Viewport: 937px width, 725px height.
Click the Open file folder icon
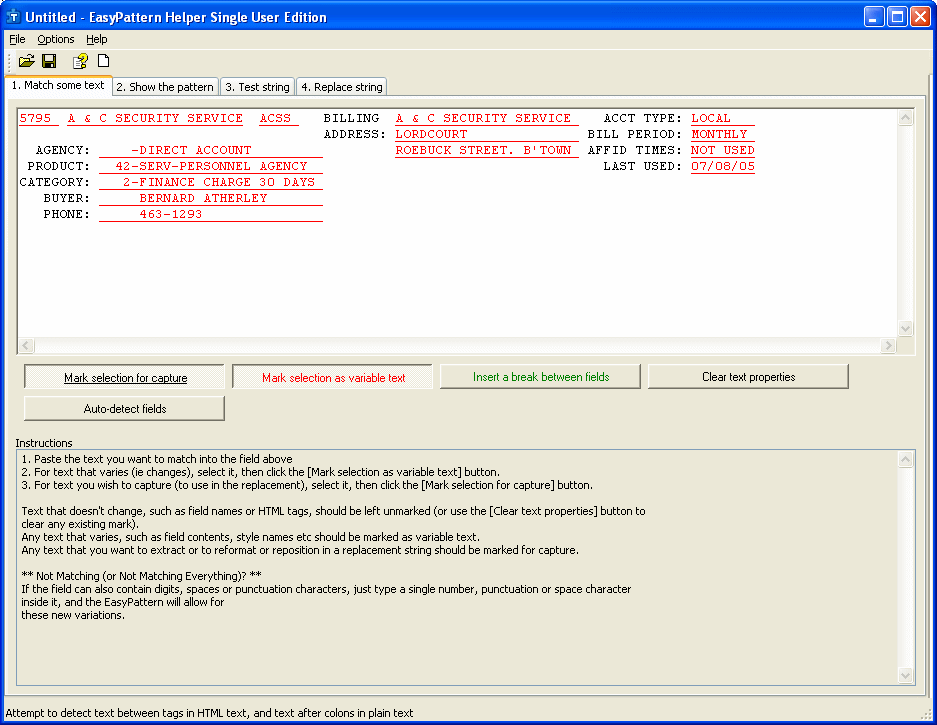point(27,61)
